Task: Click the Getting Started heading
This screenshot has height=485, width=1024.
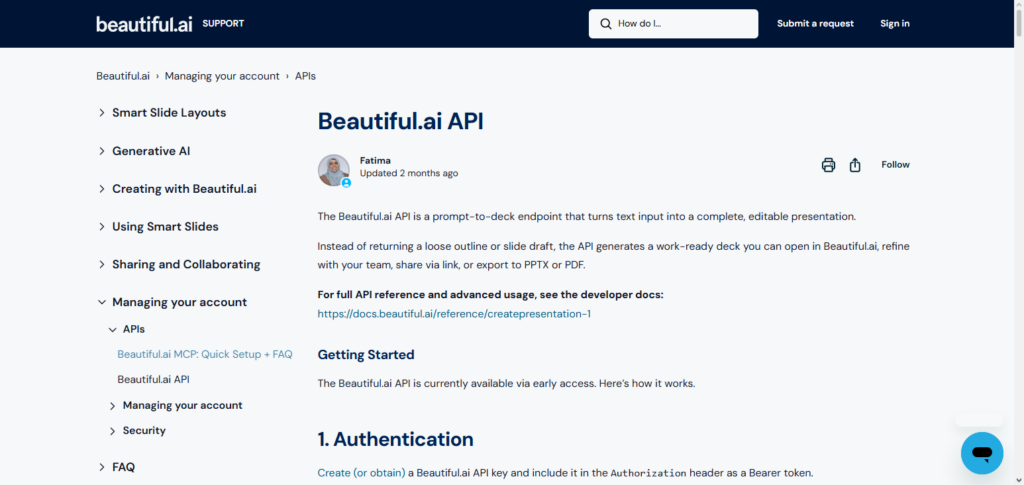Action: pyautogui.click(x=366, y=354)
